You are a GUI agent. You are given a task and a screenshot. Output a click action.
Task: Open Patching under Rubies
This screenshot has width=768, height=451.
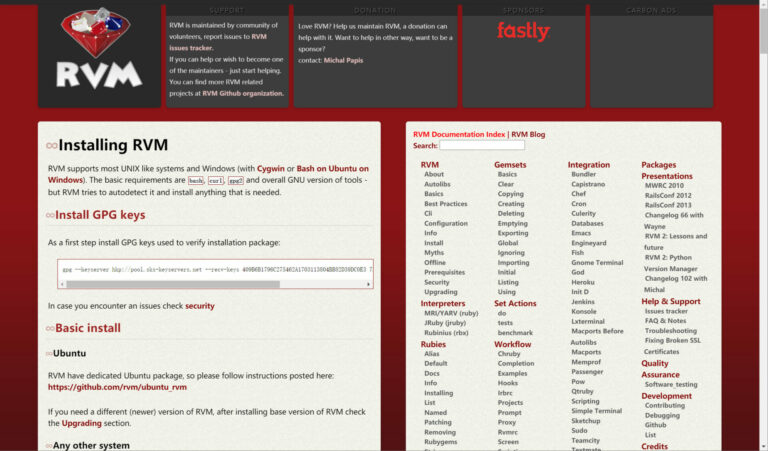pos(438,422)
